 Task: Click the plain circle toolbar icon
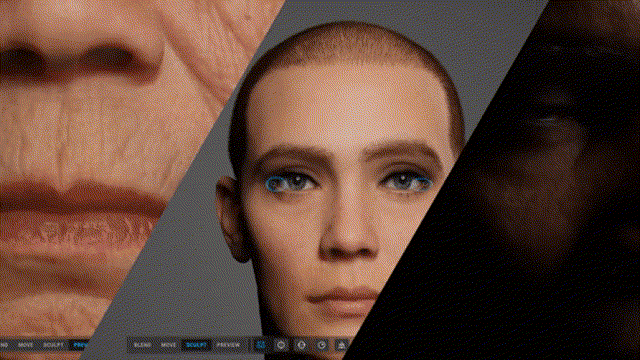(281, 345)
